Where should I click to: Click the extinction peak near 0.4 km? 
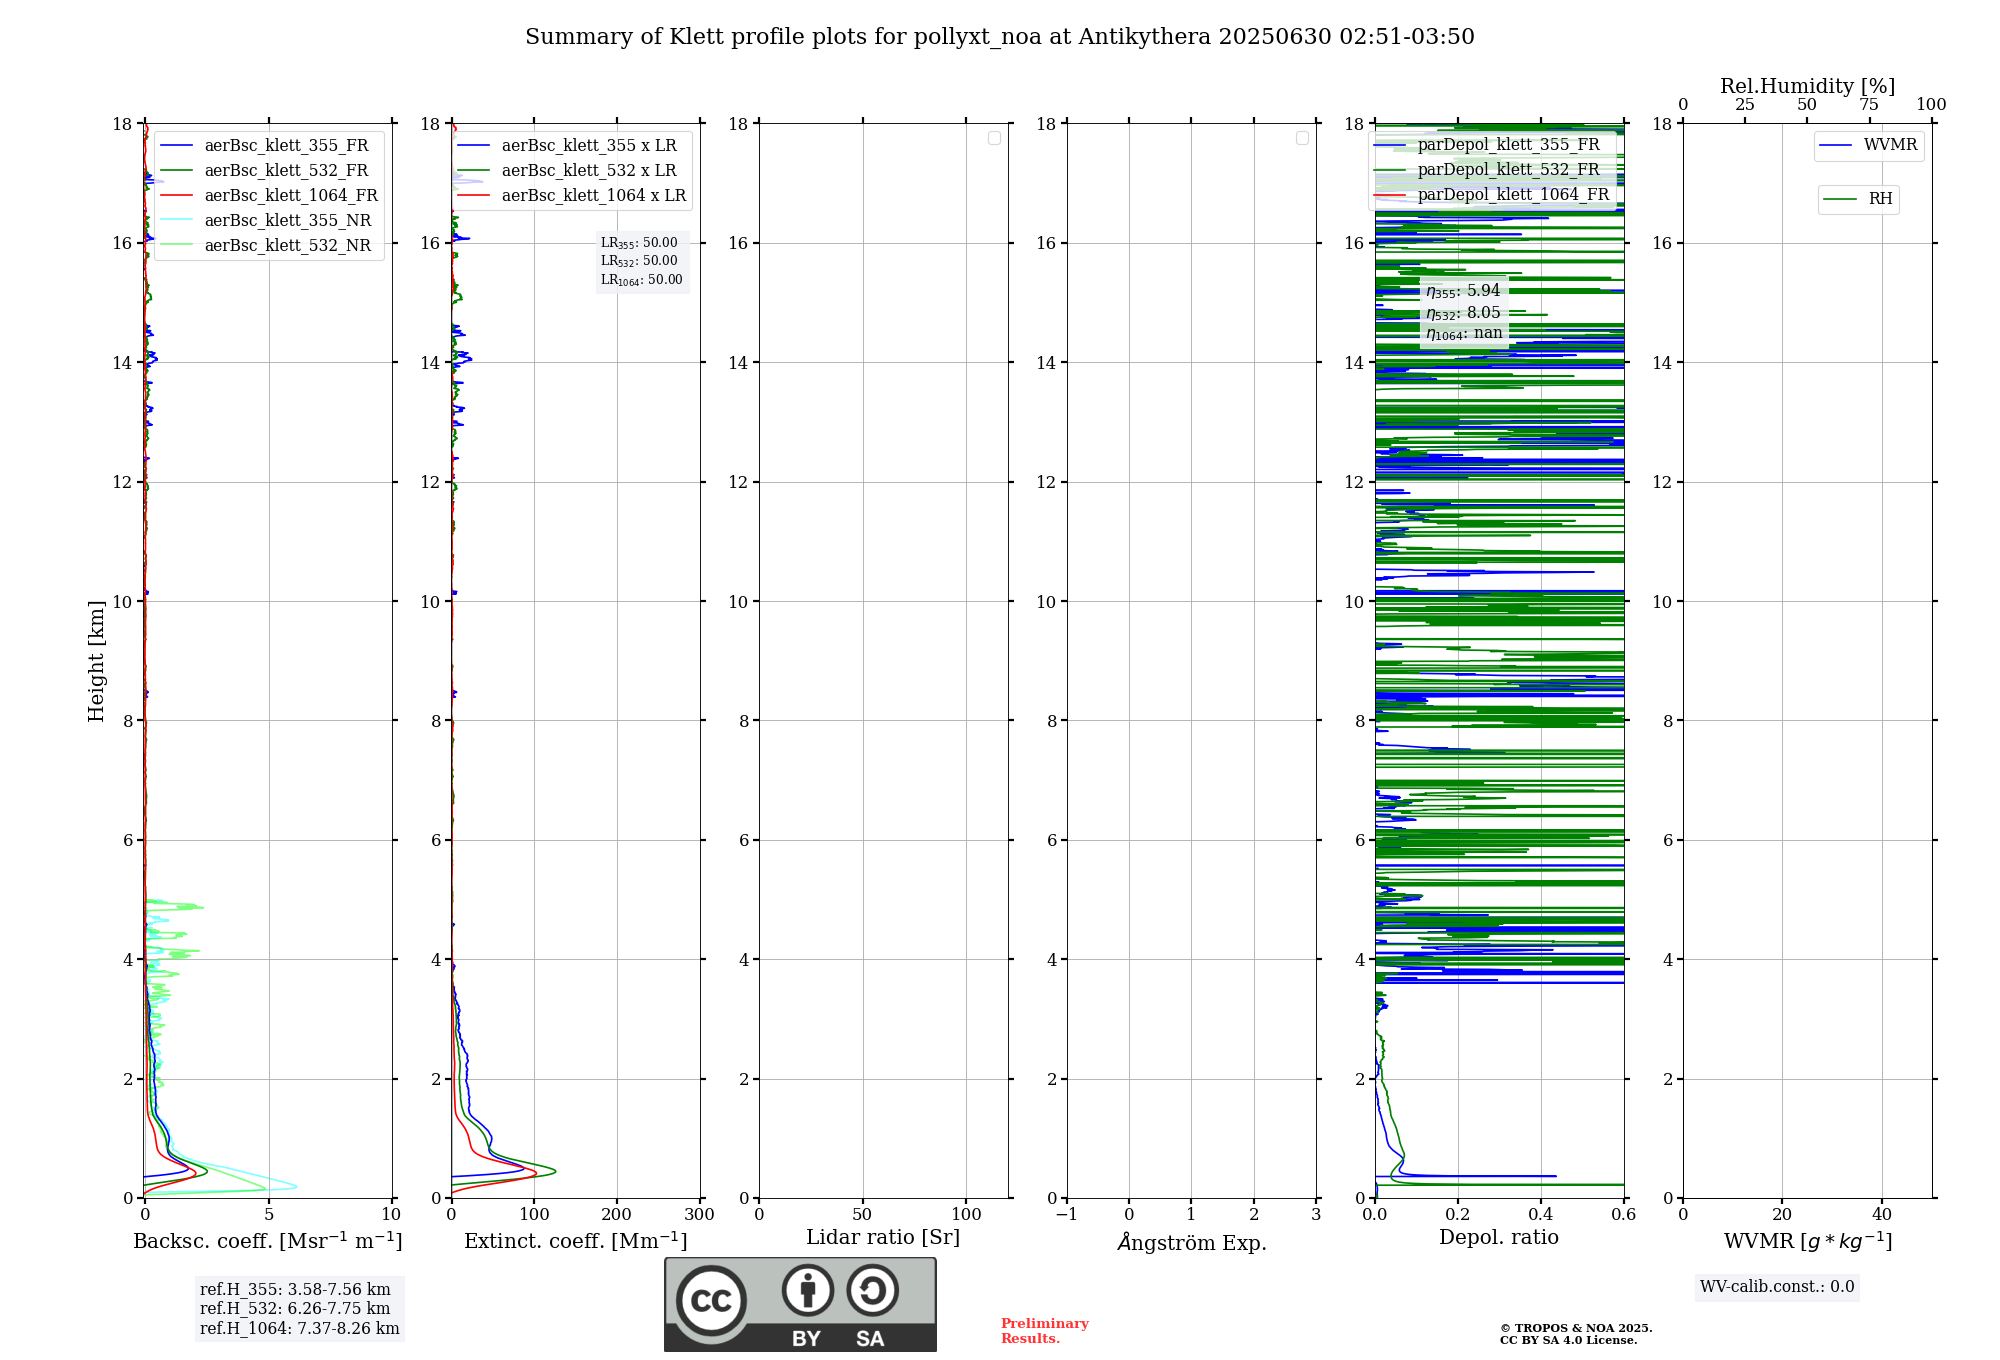[x=555, y=1171]
